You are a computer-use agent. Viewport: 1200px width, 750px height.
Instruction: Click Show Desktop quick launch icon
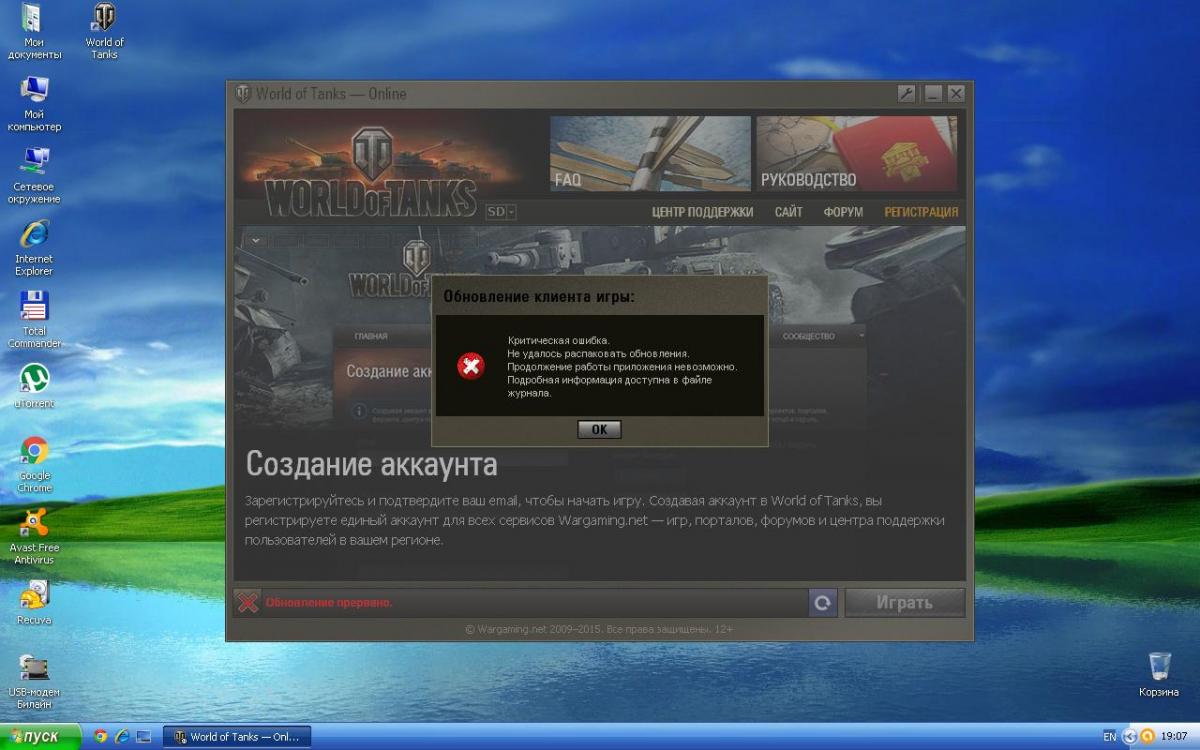(x=143, y=737)
